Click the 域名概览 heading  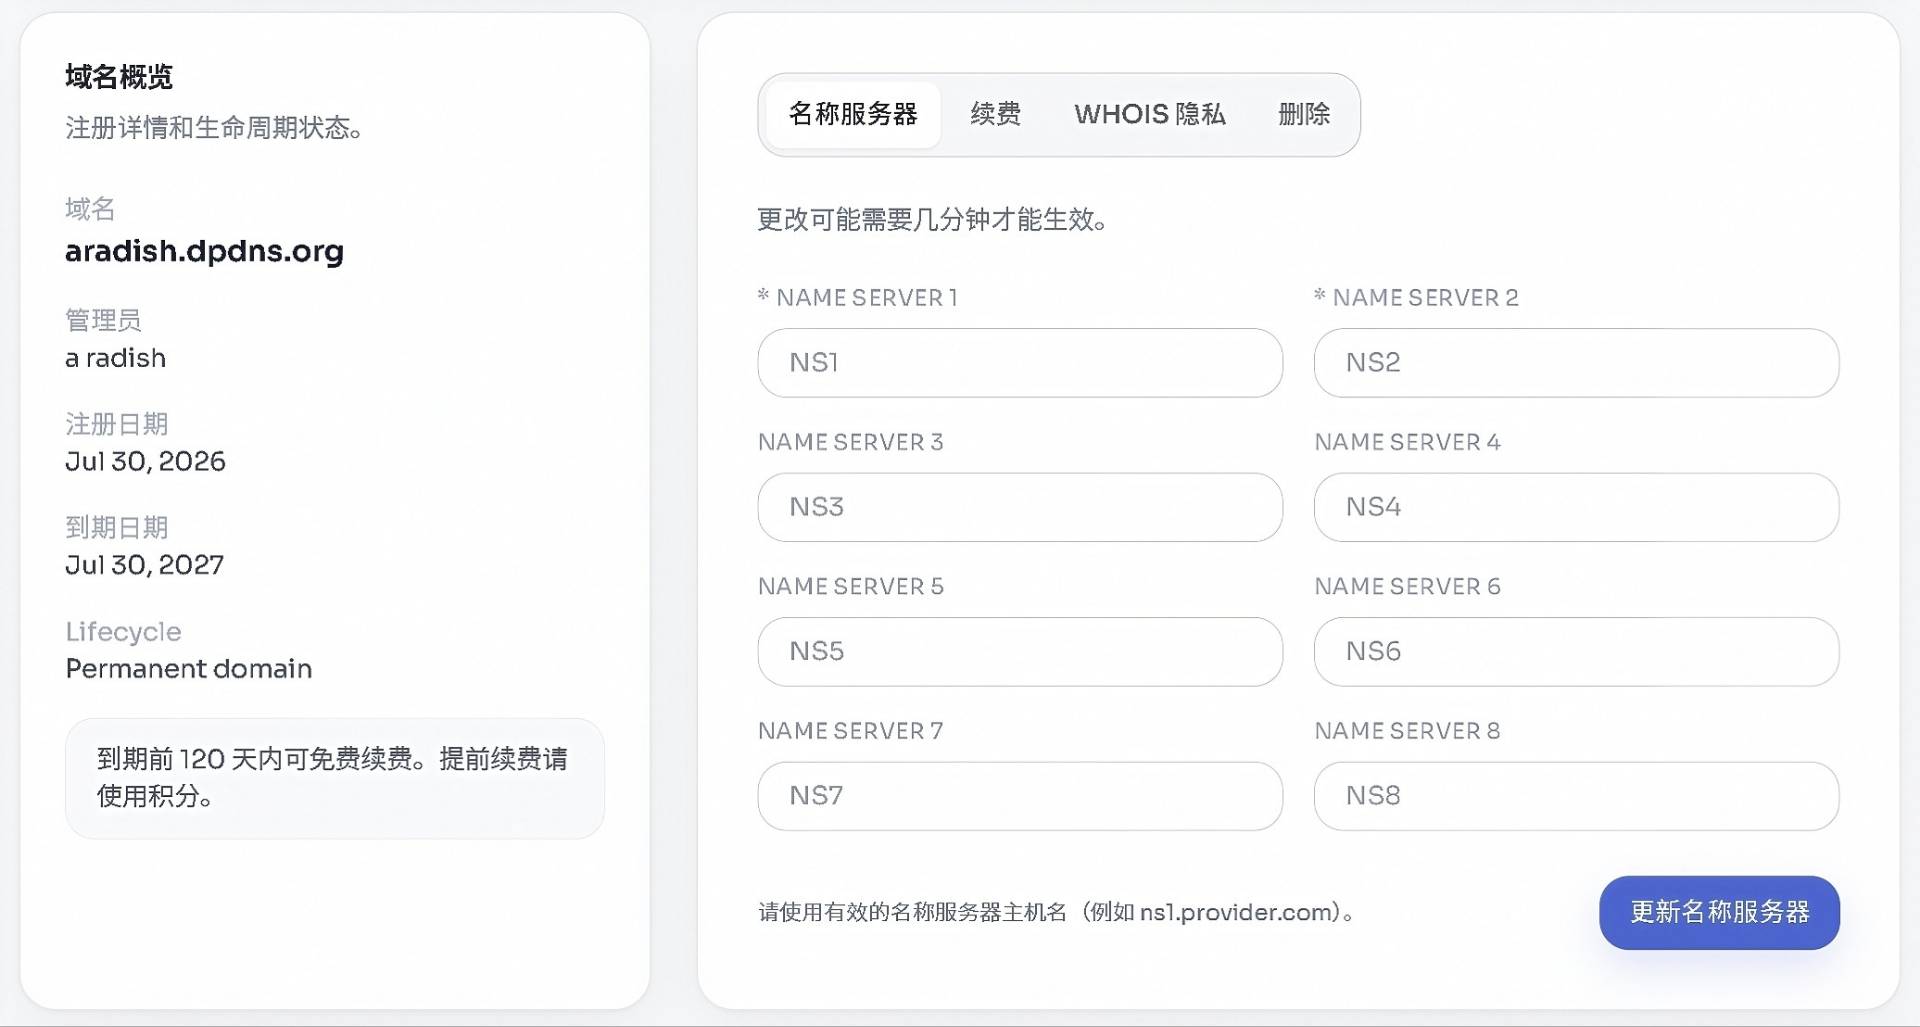click(119, 77)
